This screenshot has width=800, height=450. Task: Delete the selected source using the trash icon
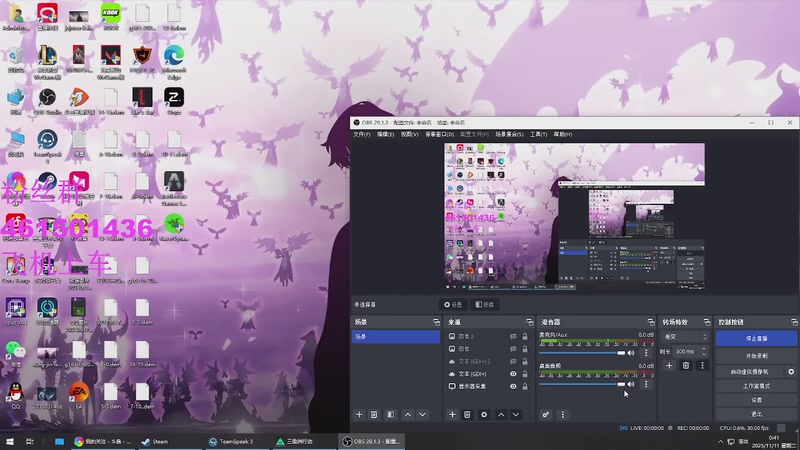[x=467, y=415]
